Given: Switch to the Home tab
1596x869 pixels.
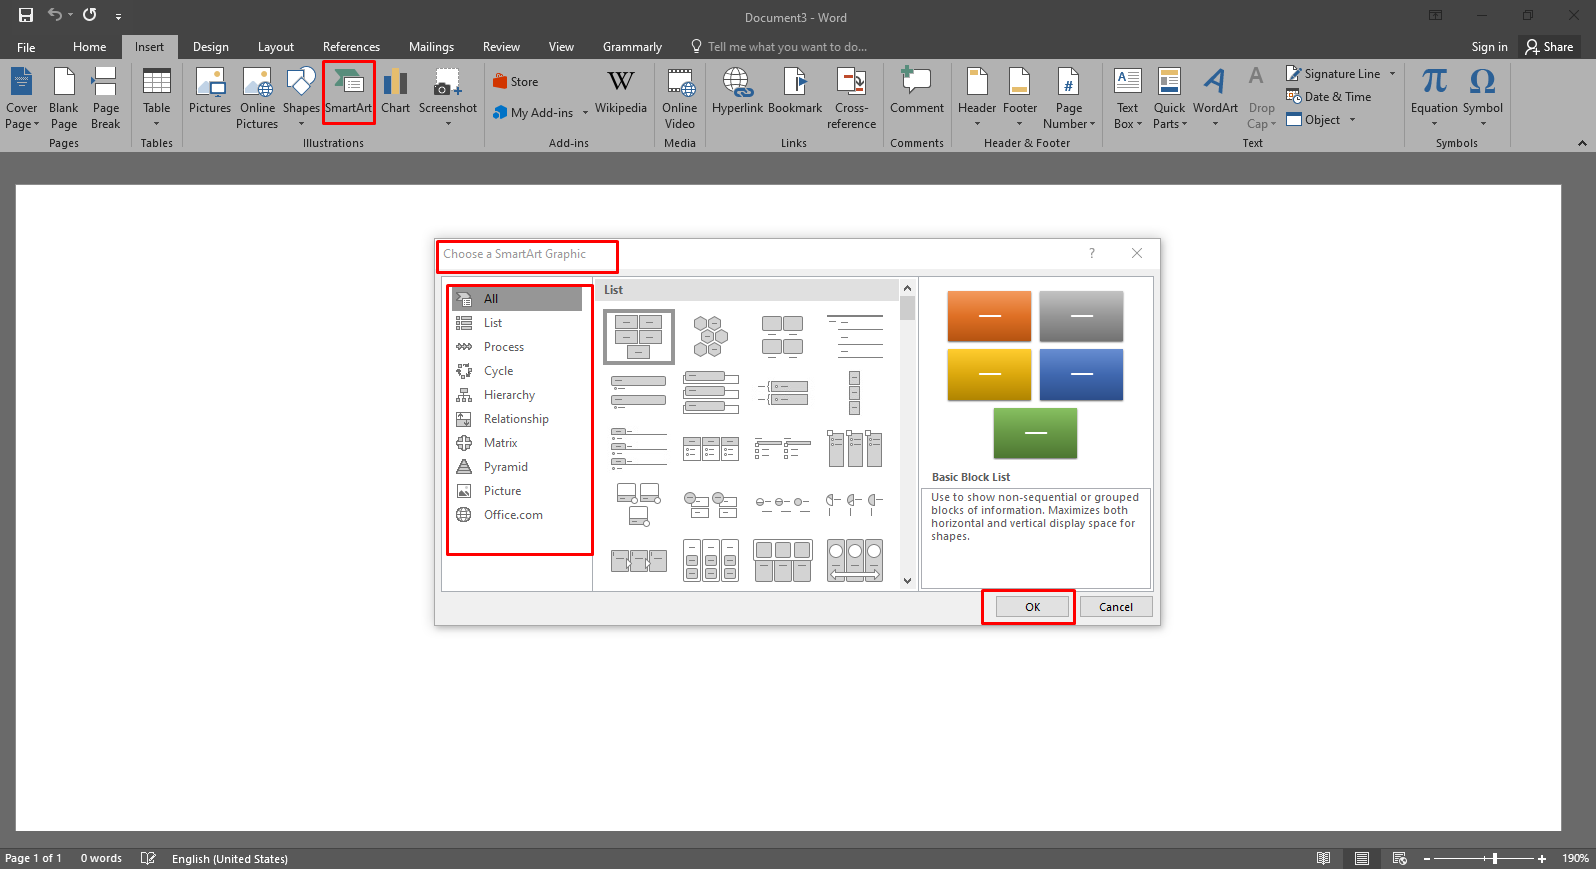Looking at the screenshot, I should [89, 47].
